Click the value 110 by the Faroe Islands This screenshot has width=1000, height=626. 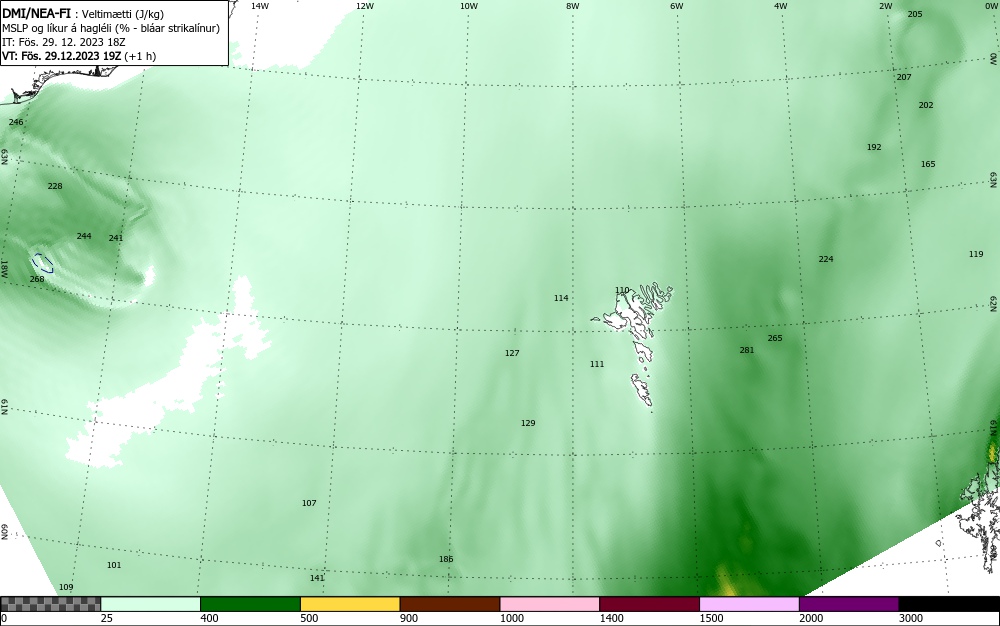[622, 290]
